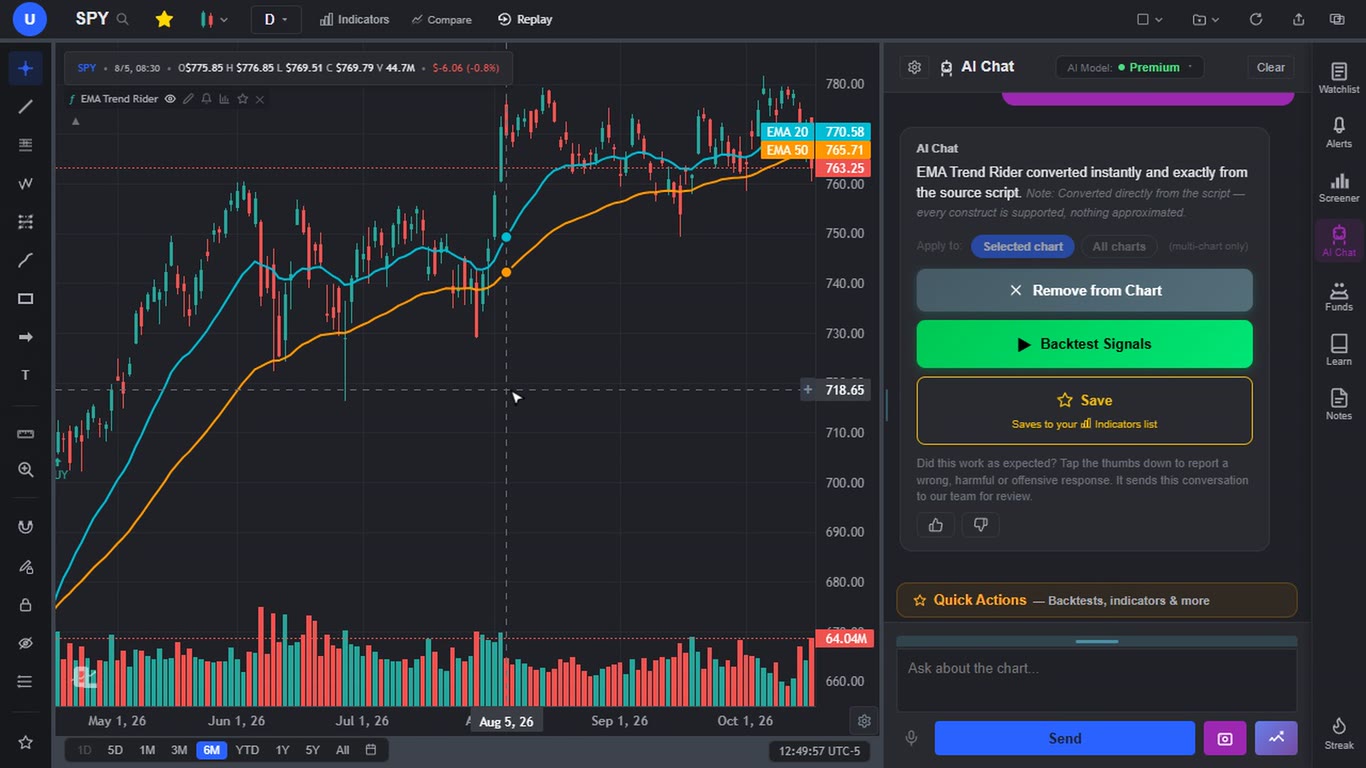Activate the ruler measure tool
This screenshot has height=768, width=1366.
(x=26, y=433)
